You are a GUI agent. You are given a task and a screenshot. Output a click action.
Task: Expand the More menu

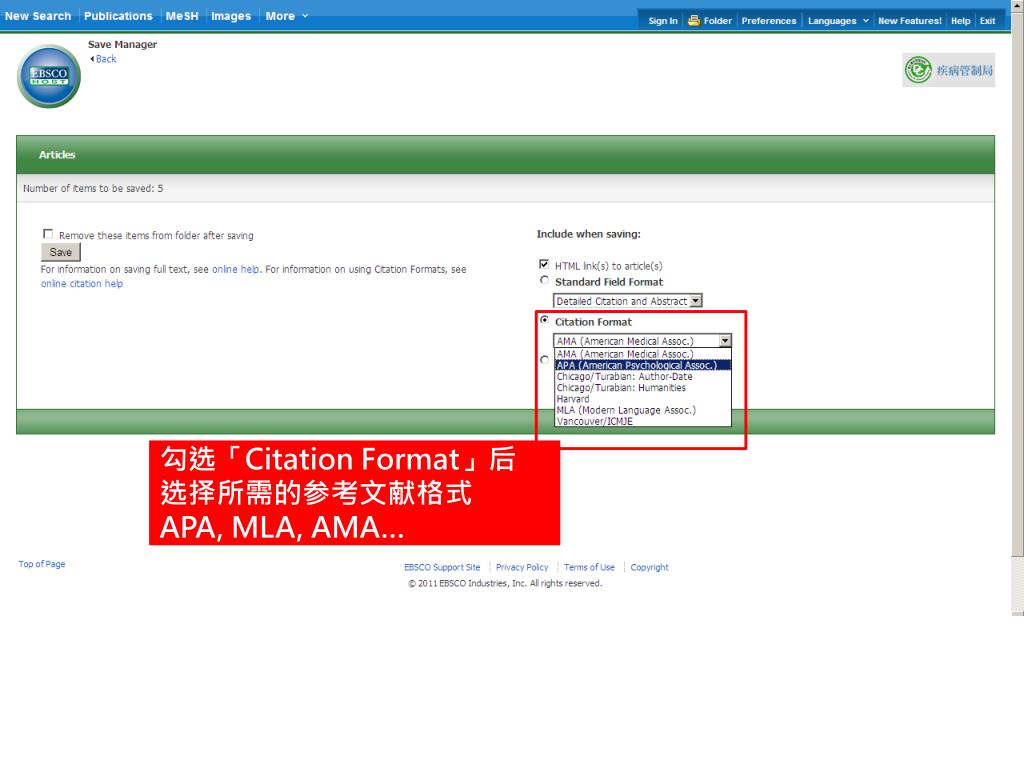coord(286,16)
